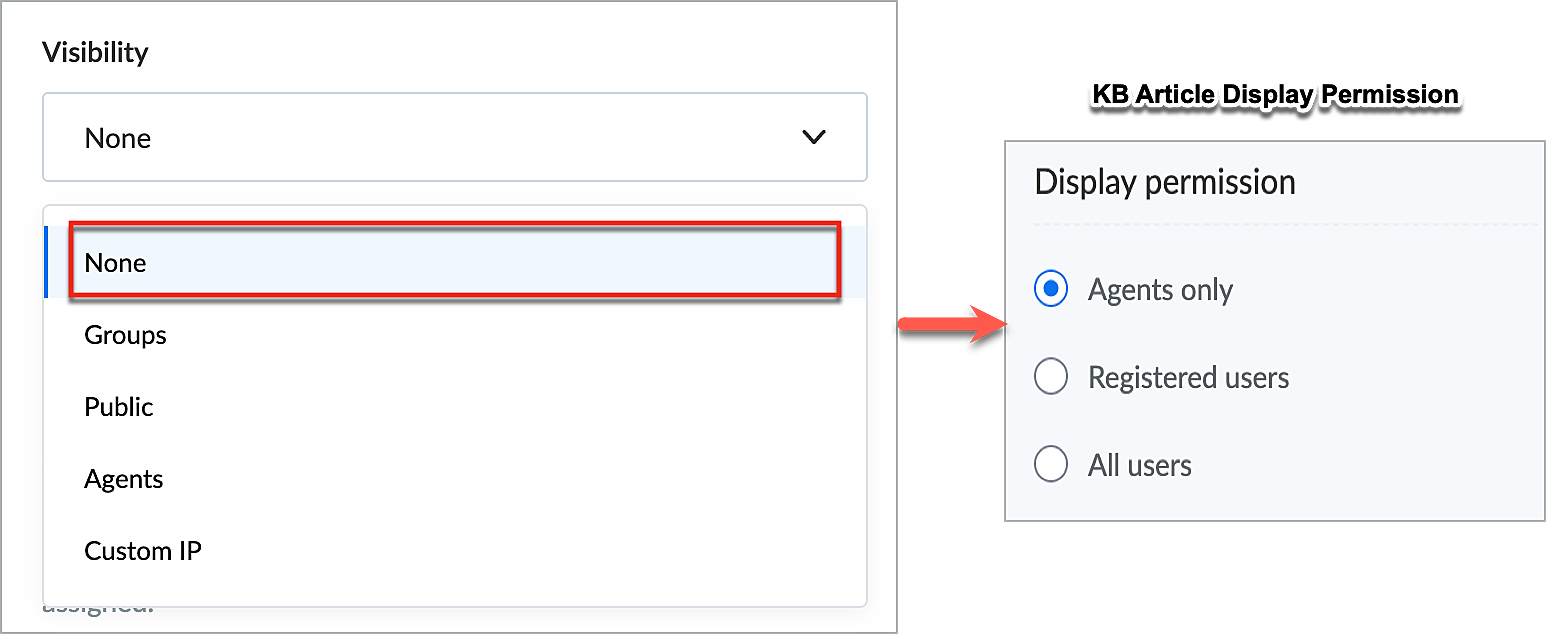Open the Visibility combo box showing None
The height and width of the screenshot is (634, 1546).
tap(454, 137)
